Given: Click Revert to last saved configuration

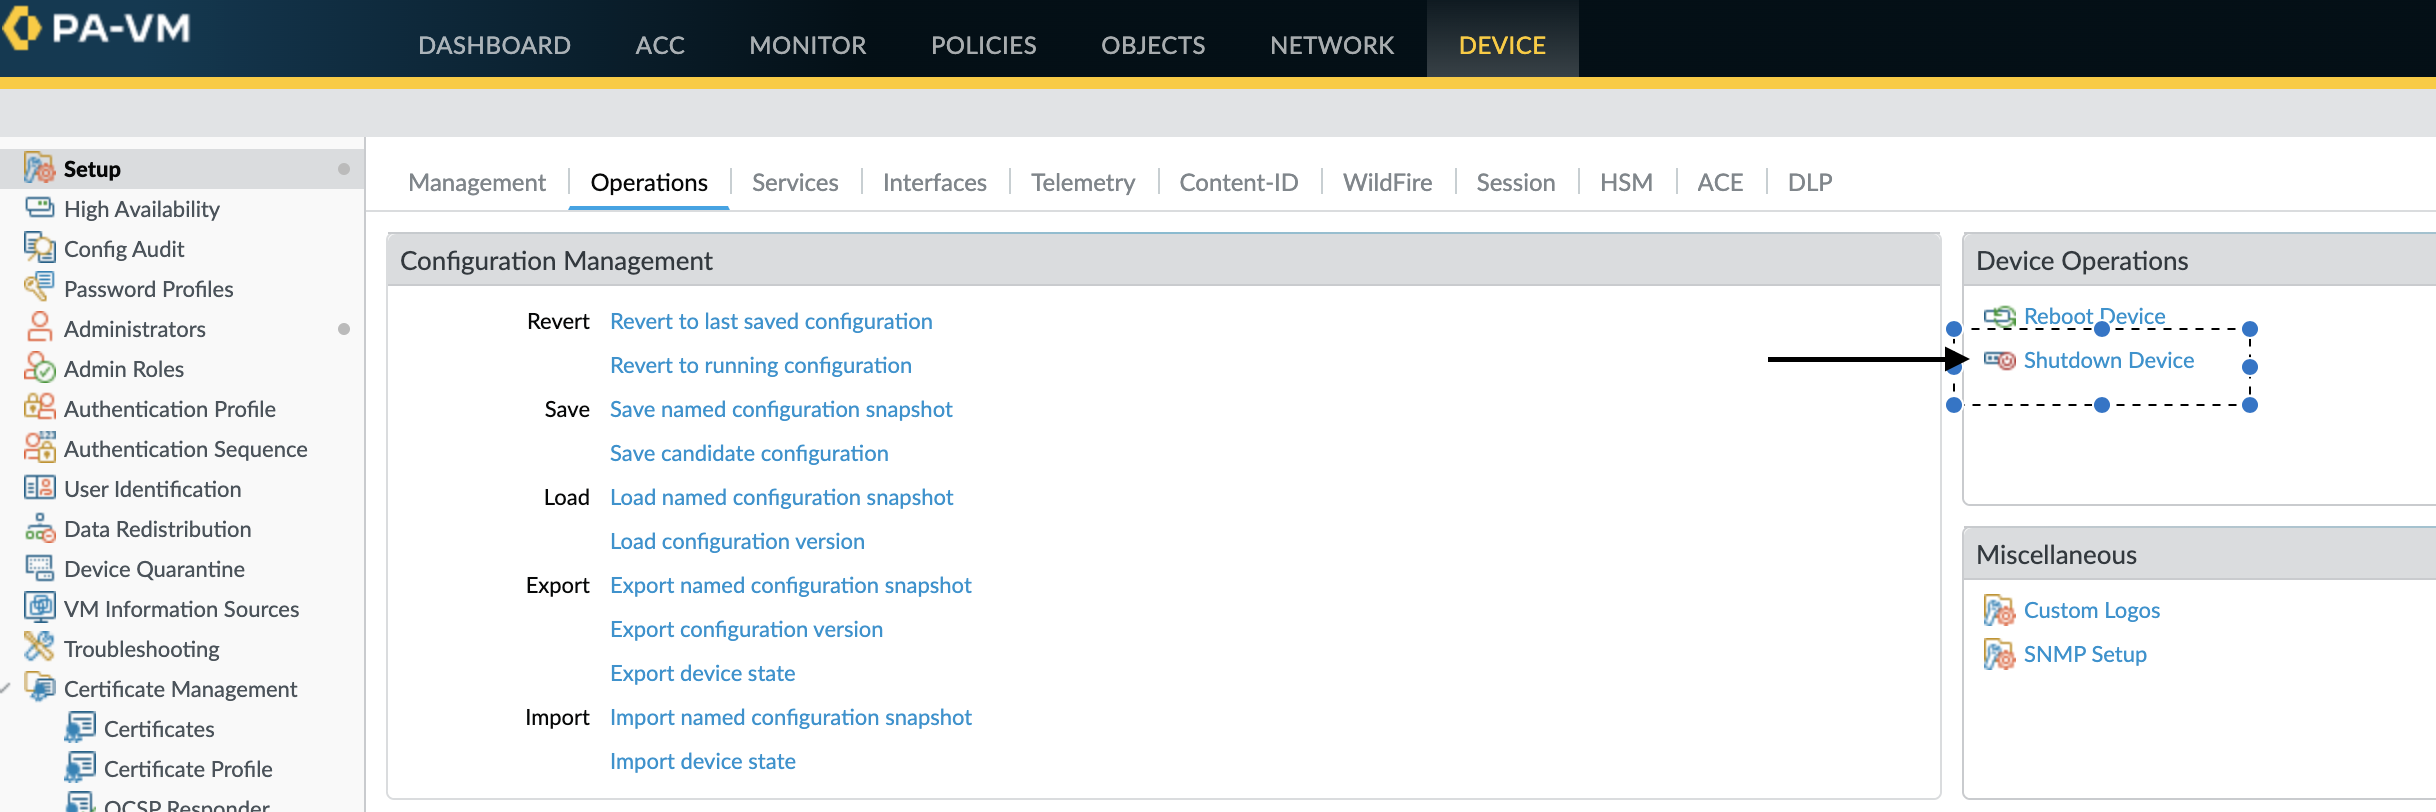Looking at the screenshot, I should coord(771,321).
